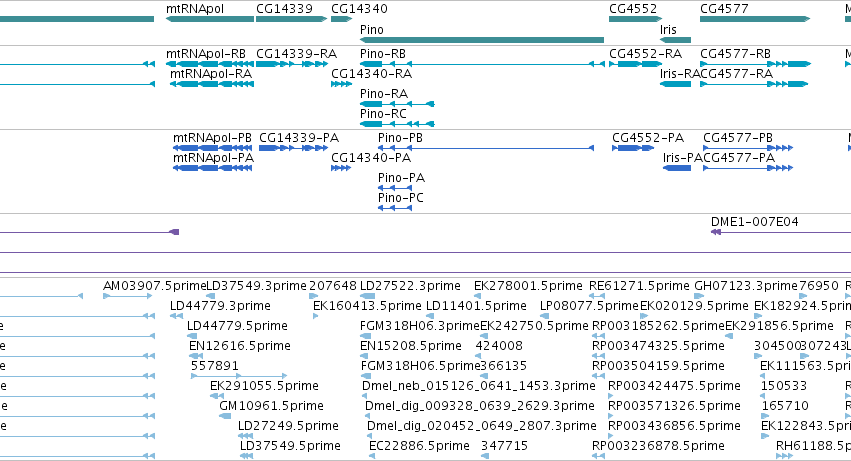The height and width of the screenshot is (461, 851).
Task: Select protein Pino-PB
Action: [x=401, y=138]
